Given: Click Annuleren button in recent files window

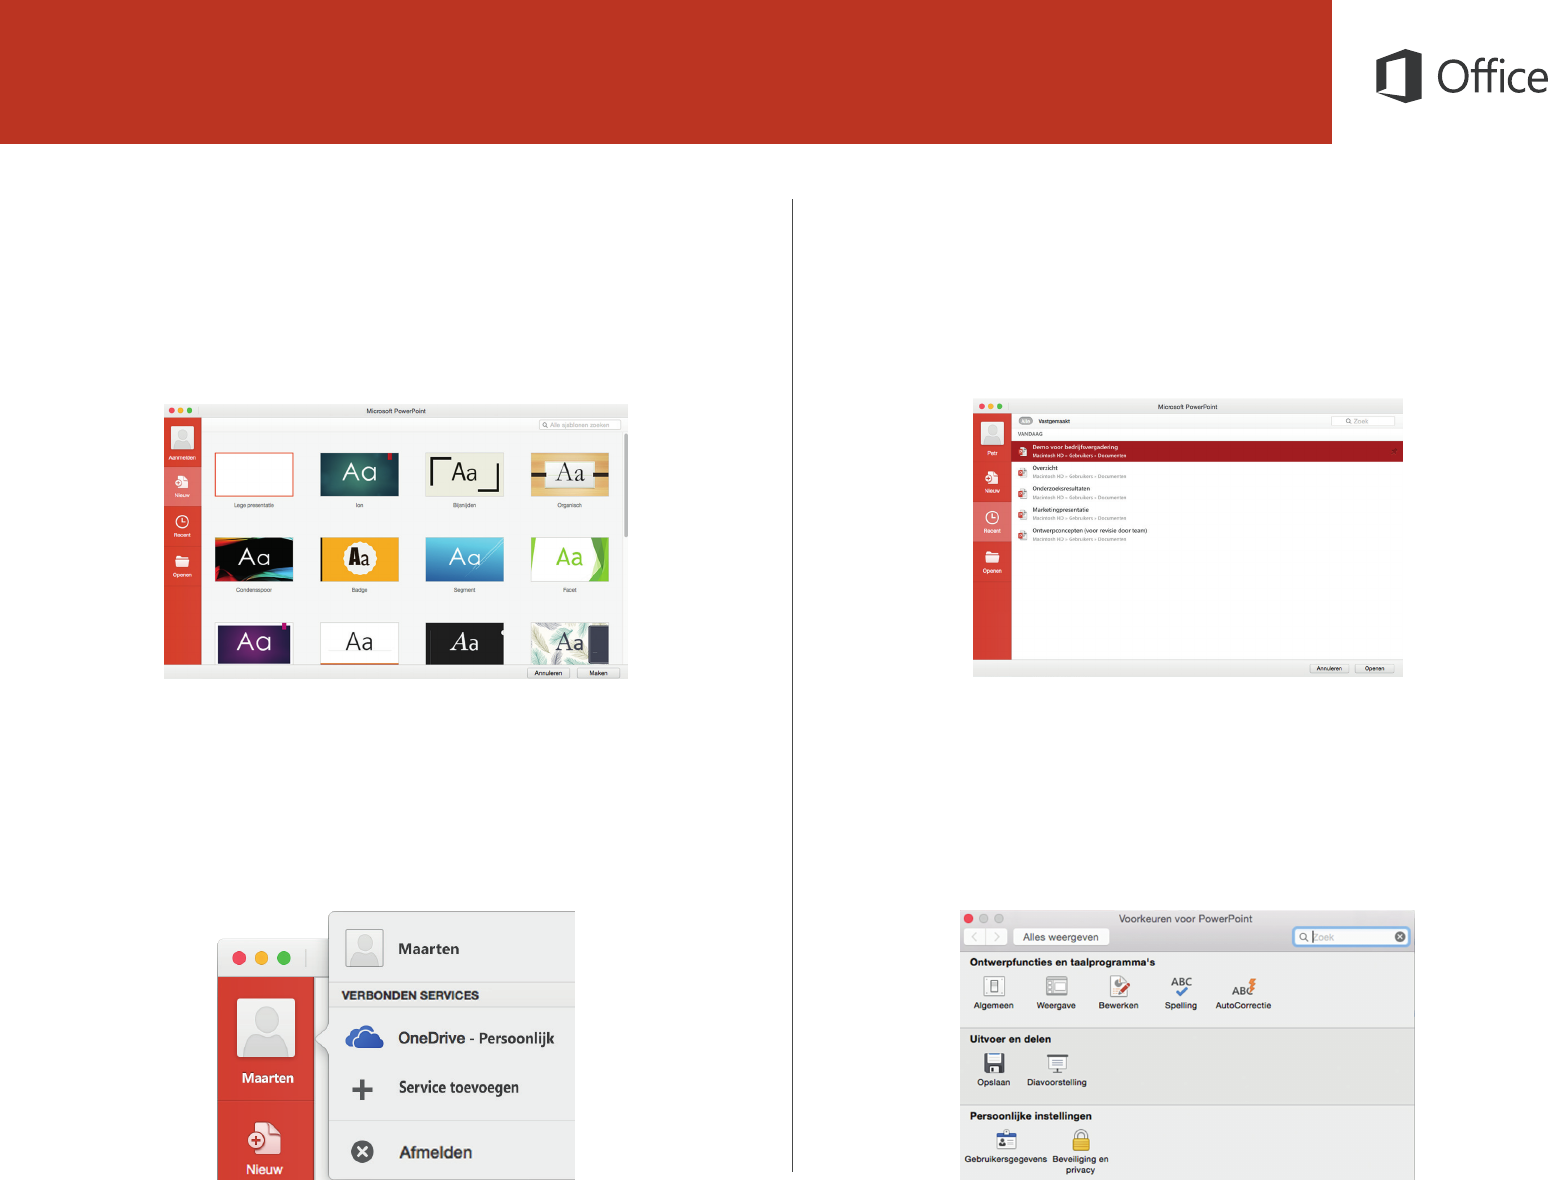Looking at the screenshot, I should (1329, 668).
